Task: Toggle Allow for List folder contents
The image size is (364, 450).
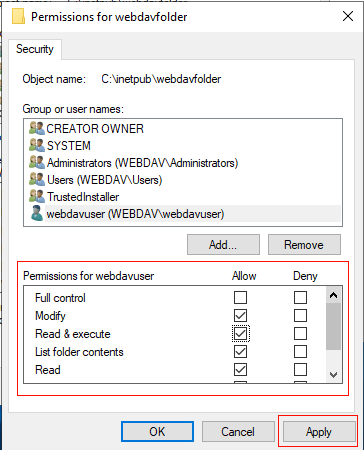Action: 240,351
